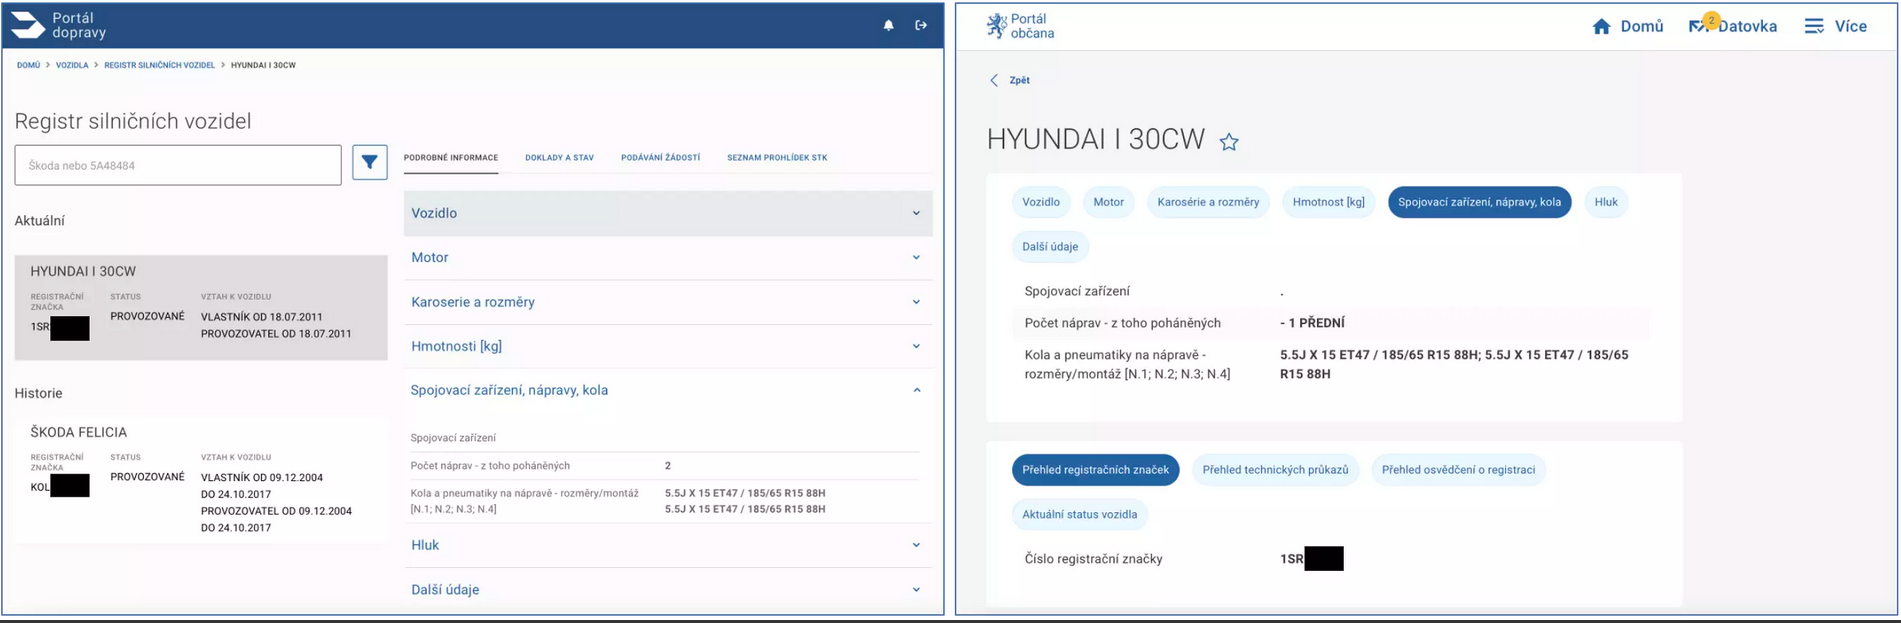Viewport: 1901px width, 623px height.
Task: Select the Motor pill in Portál občana
Action: coord(1108,202)
